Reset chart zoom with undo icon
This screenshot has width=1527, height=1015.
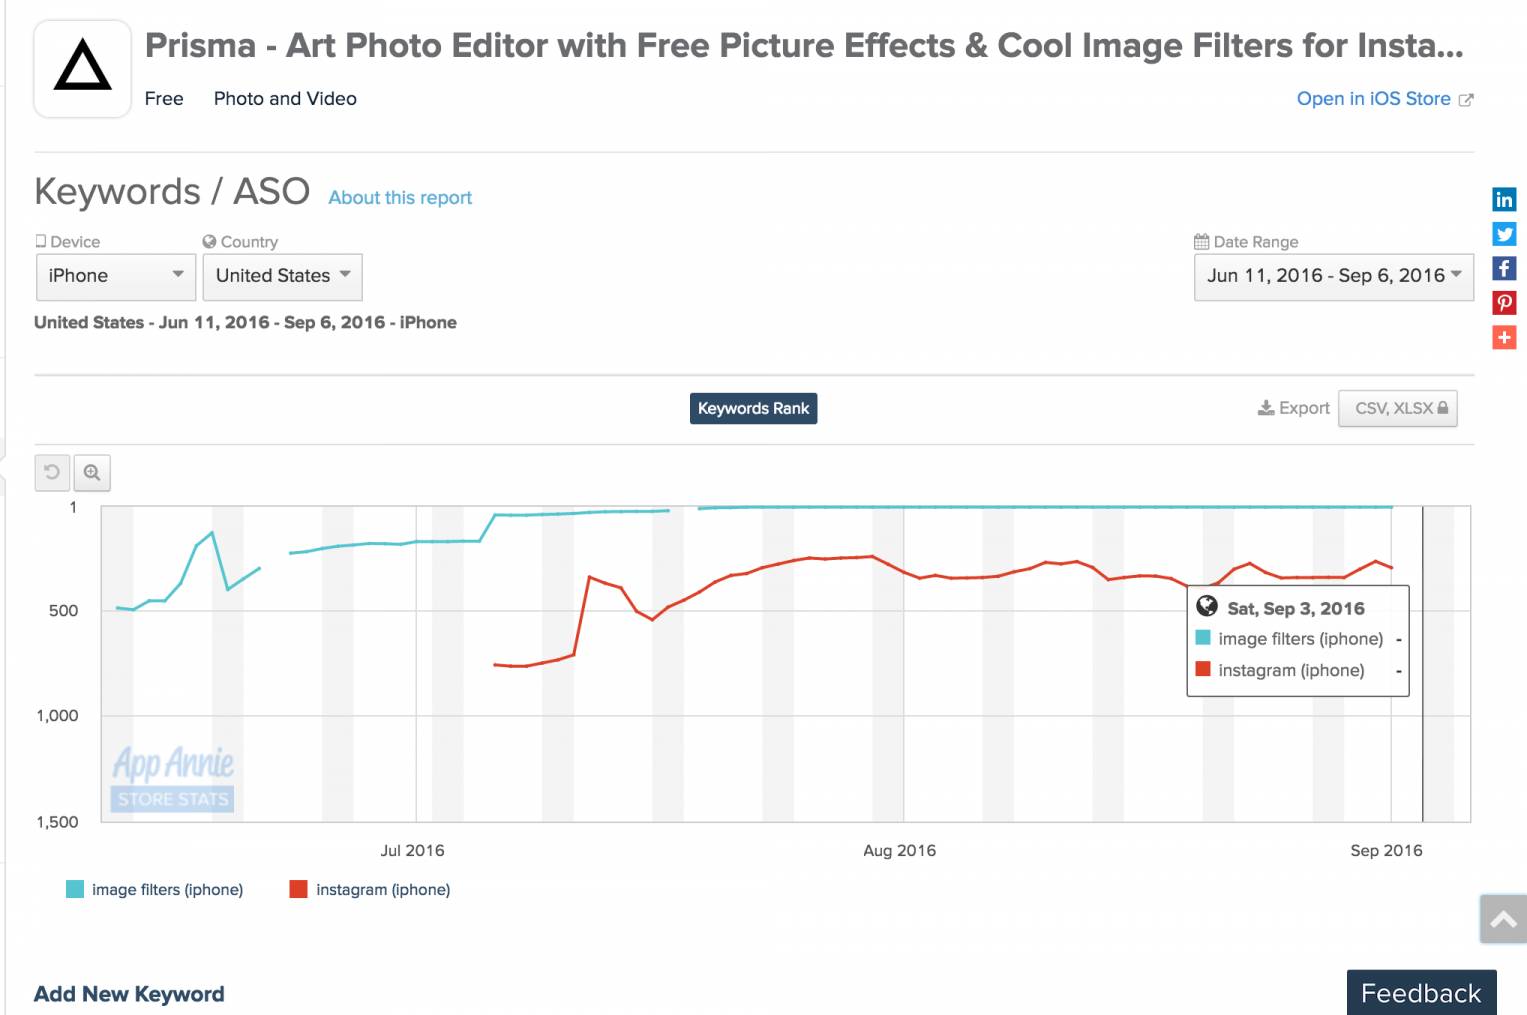click(52, 472)
